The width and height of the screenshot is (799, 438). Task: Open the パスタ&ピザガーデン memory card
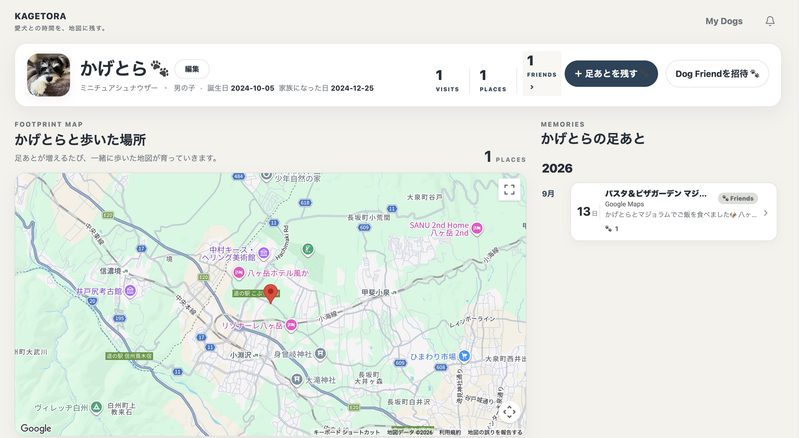674,211
